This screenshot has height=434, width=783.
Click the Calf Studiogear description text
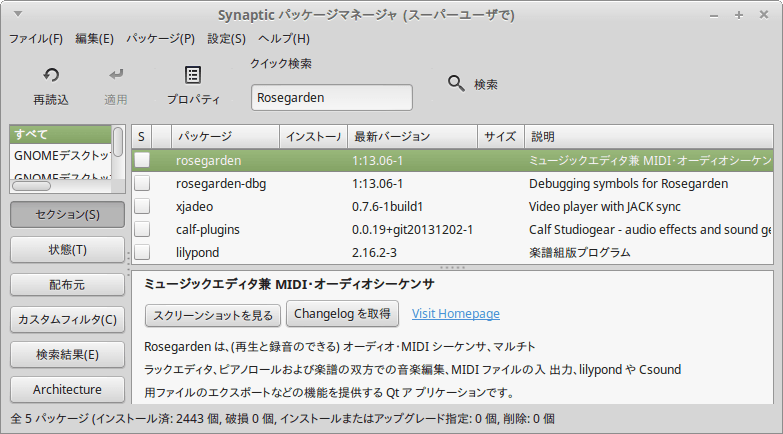[x=650, y=230]
